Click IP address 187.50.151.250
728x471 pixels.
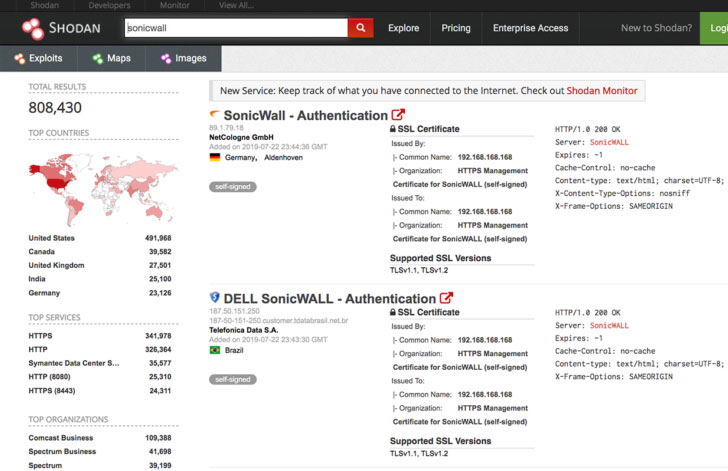(x=234, y=311)
